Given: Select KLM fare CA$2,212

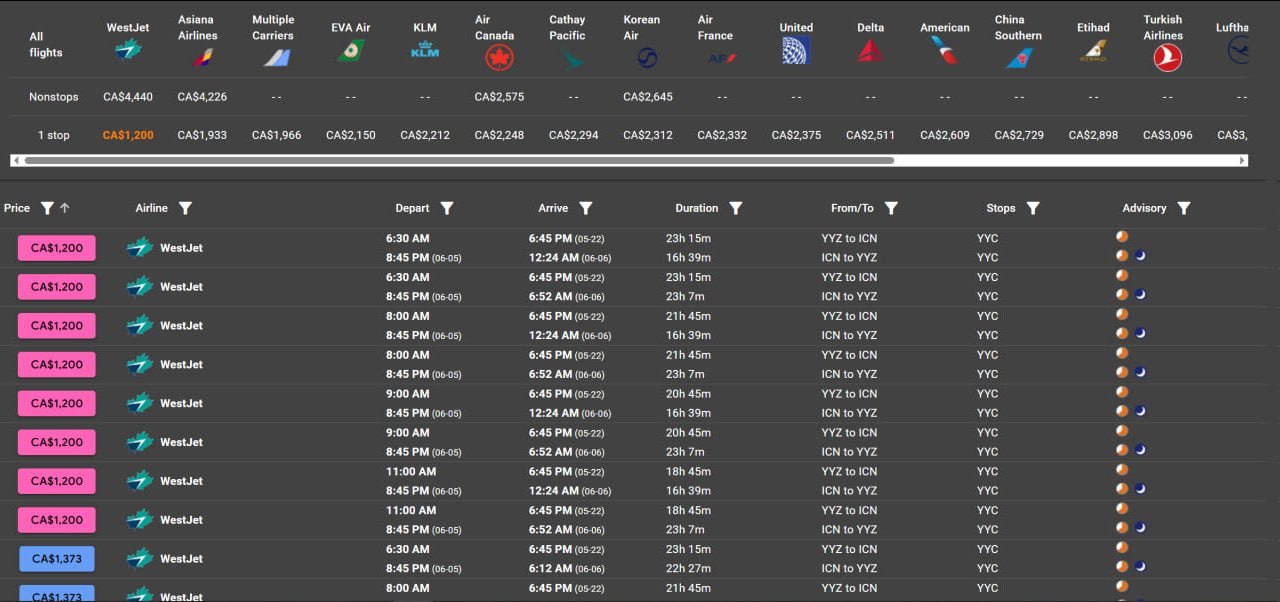Looking at the screenshot, I should coord(425,135).
